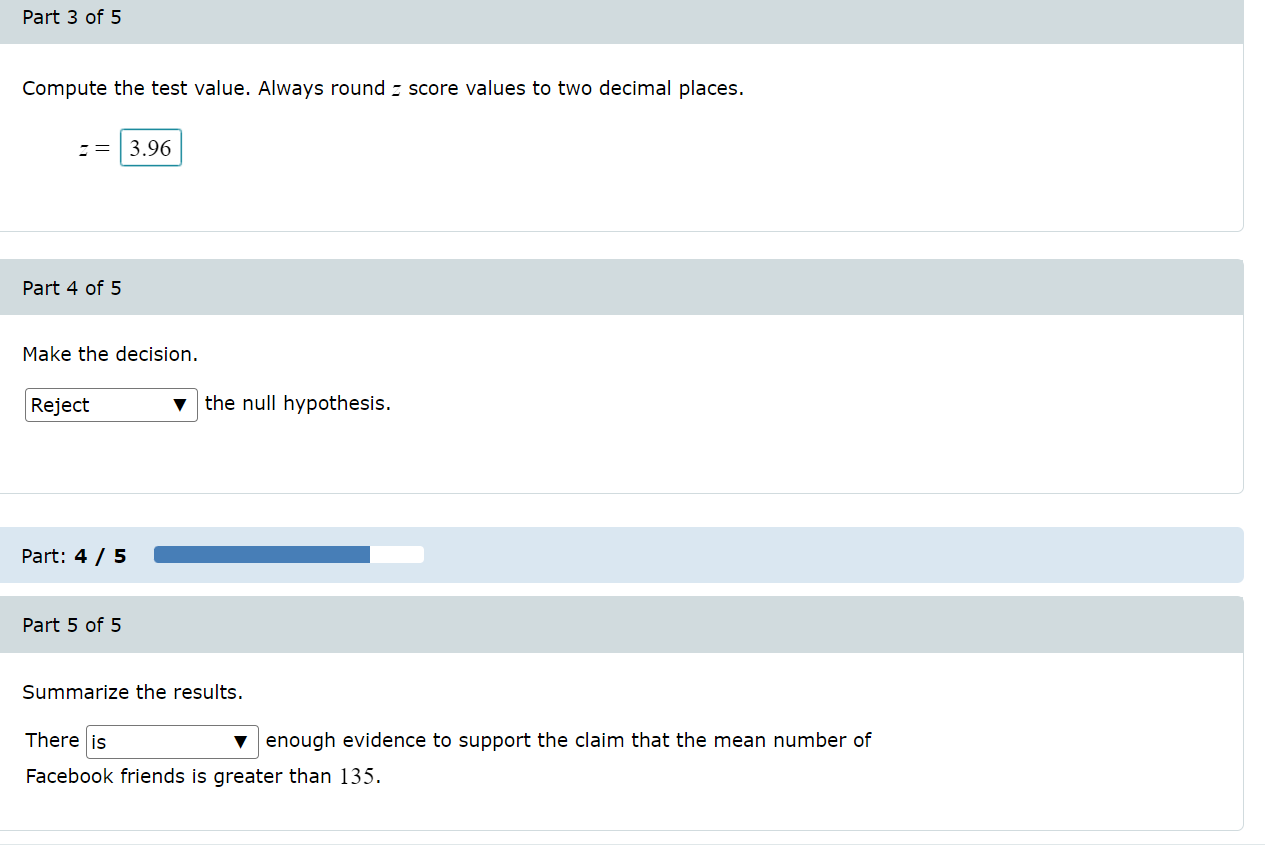1265x849 pixels.
Task: Click the Part 3 of 5 header
Action: pyautogui.click(x=71, y=17)
